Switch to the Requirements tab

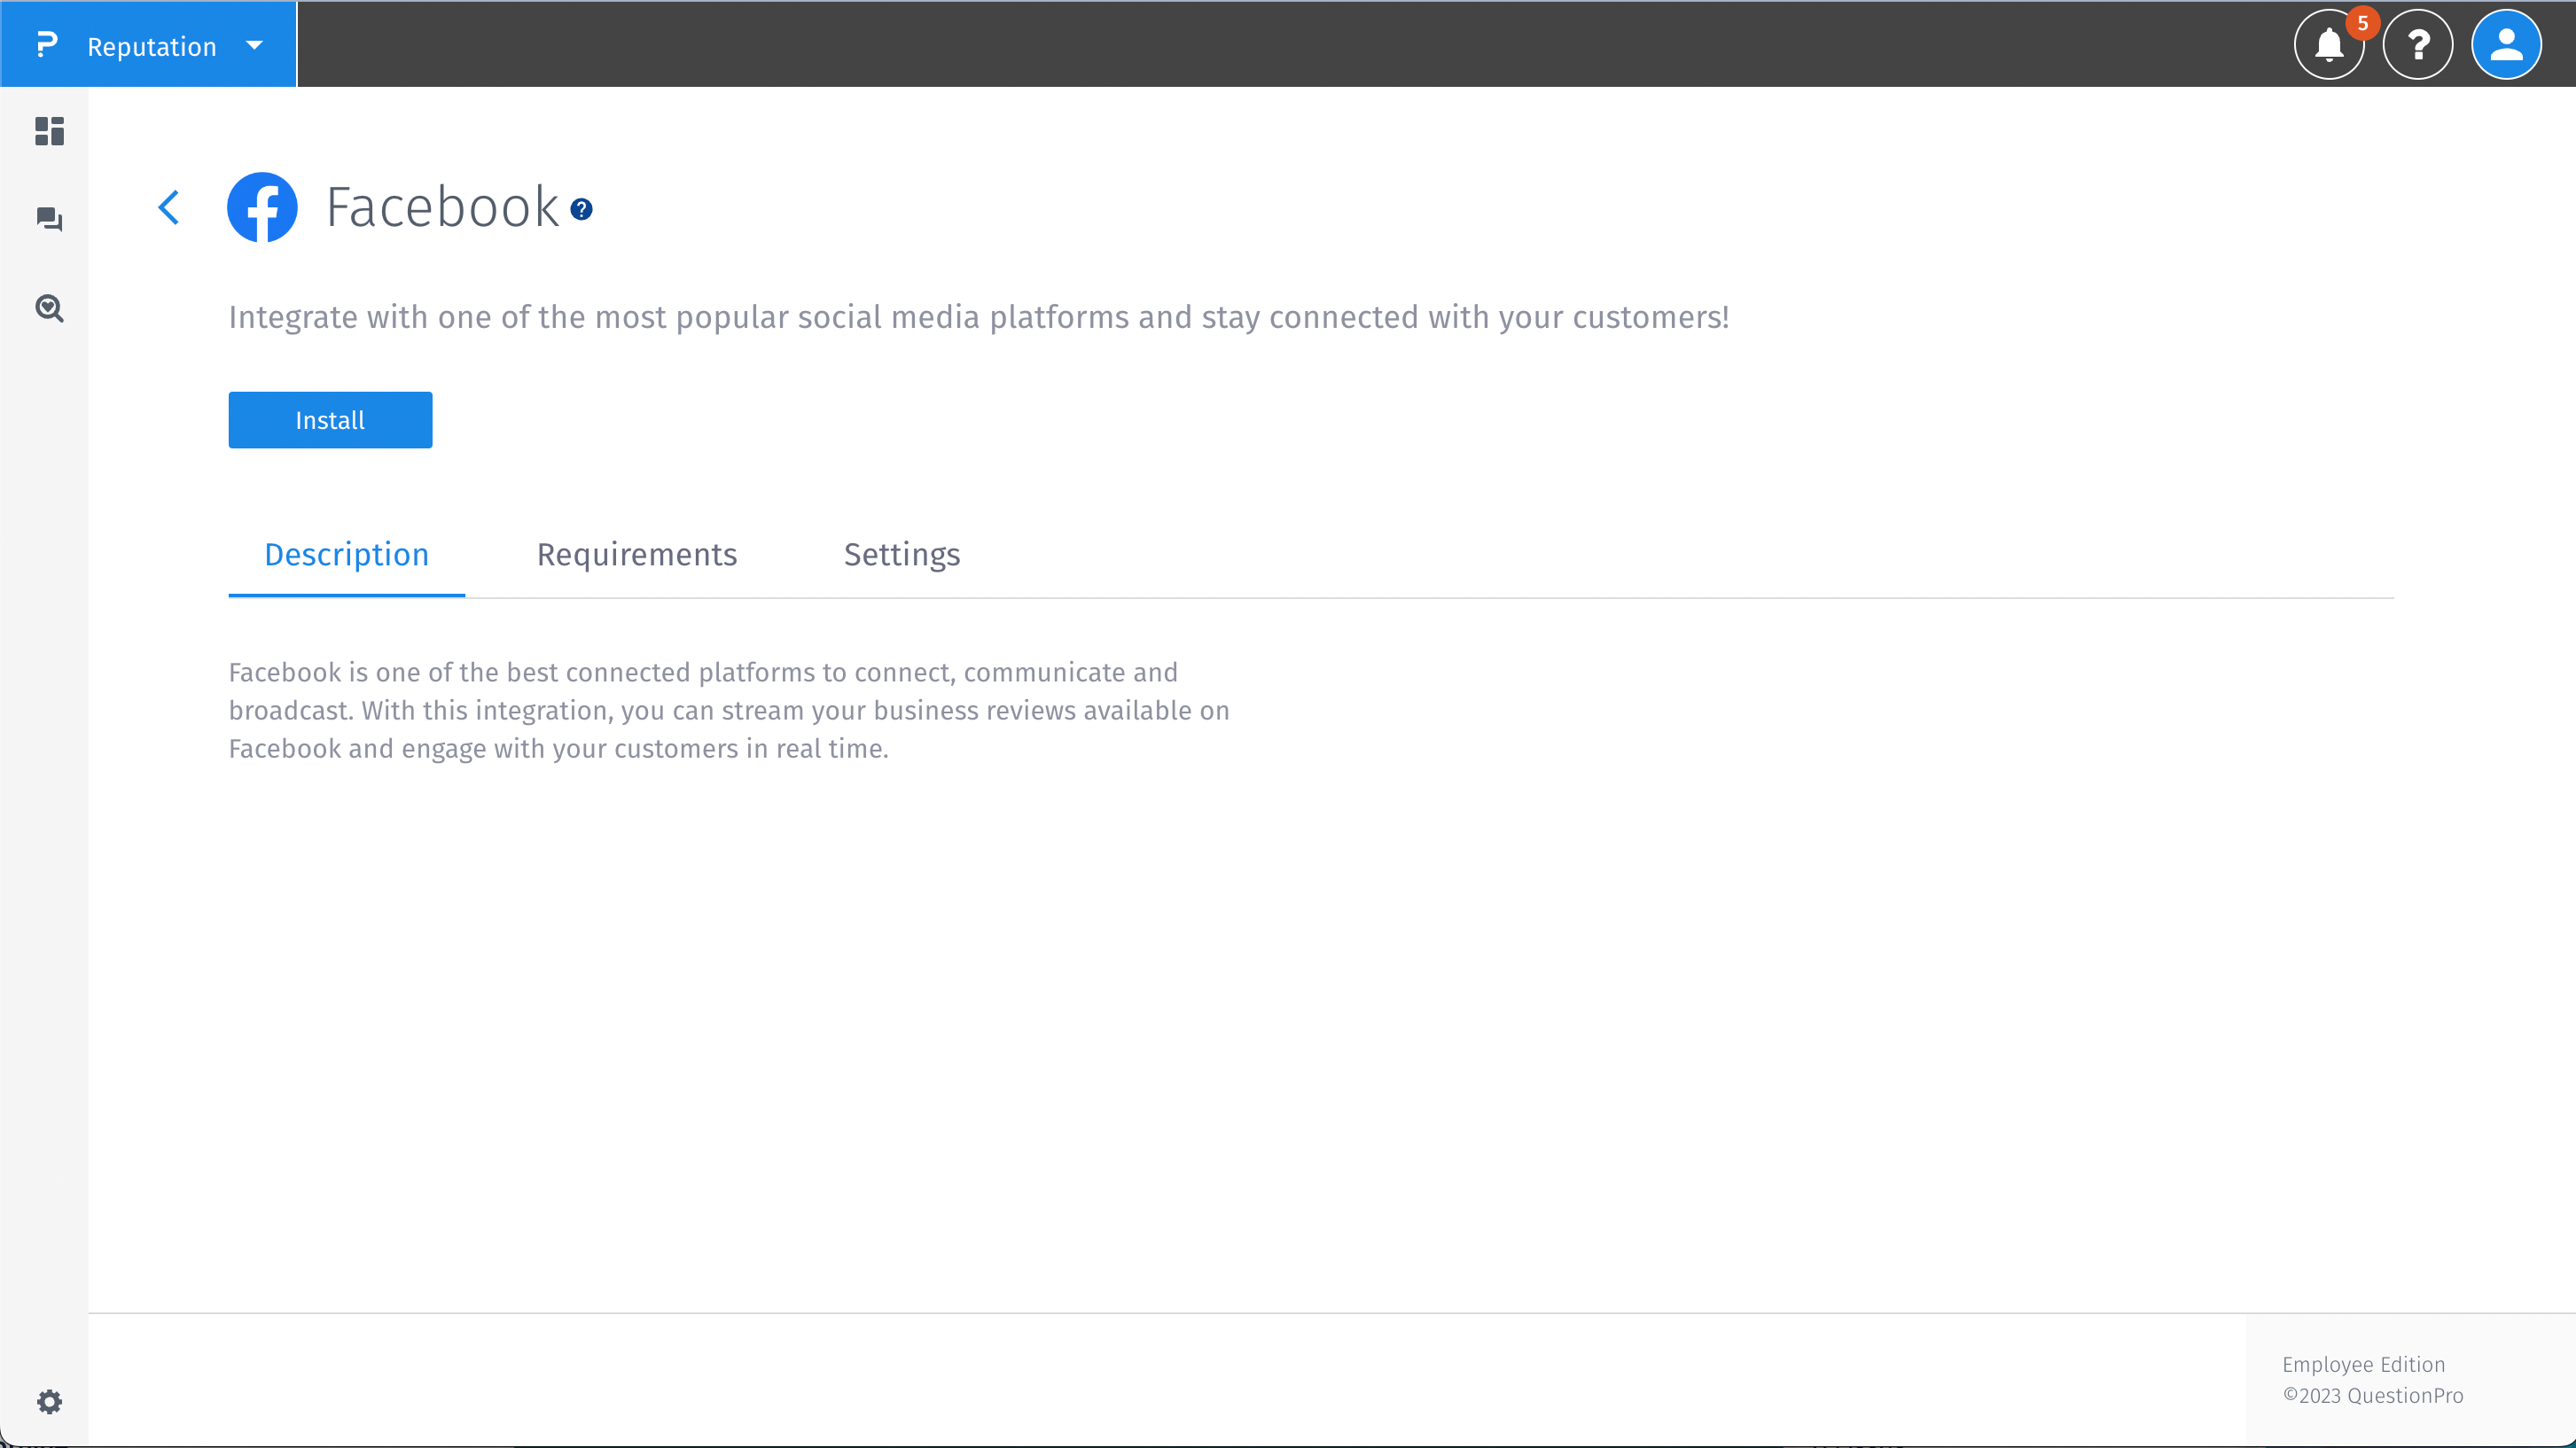coord(636,555)
